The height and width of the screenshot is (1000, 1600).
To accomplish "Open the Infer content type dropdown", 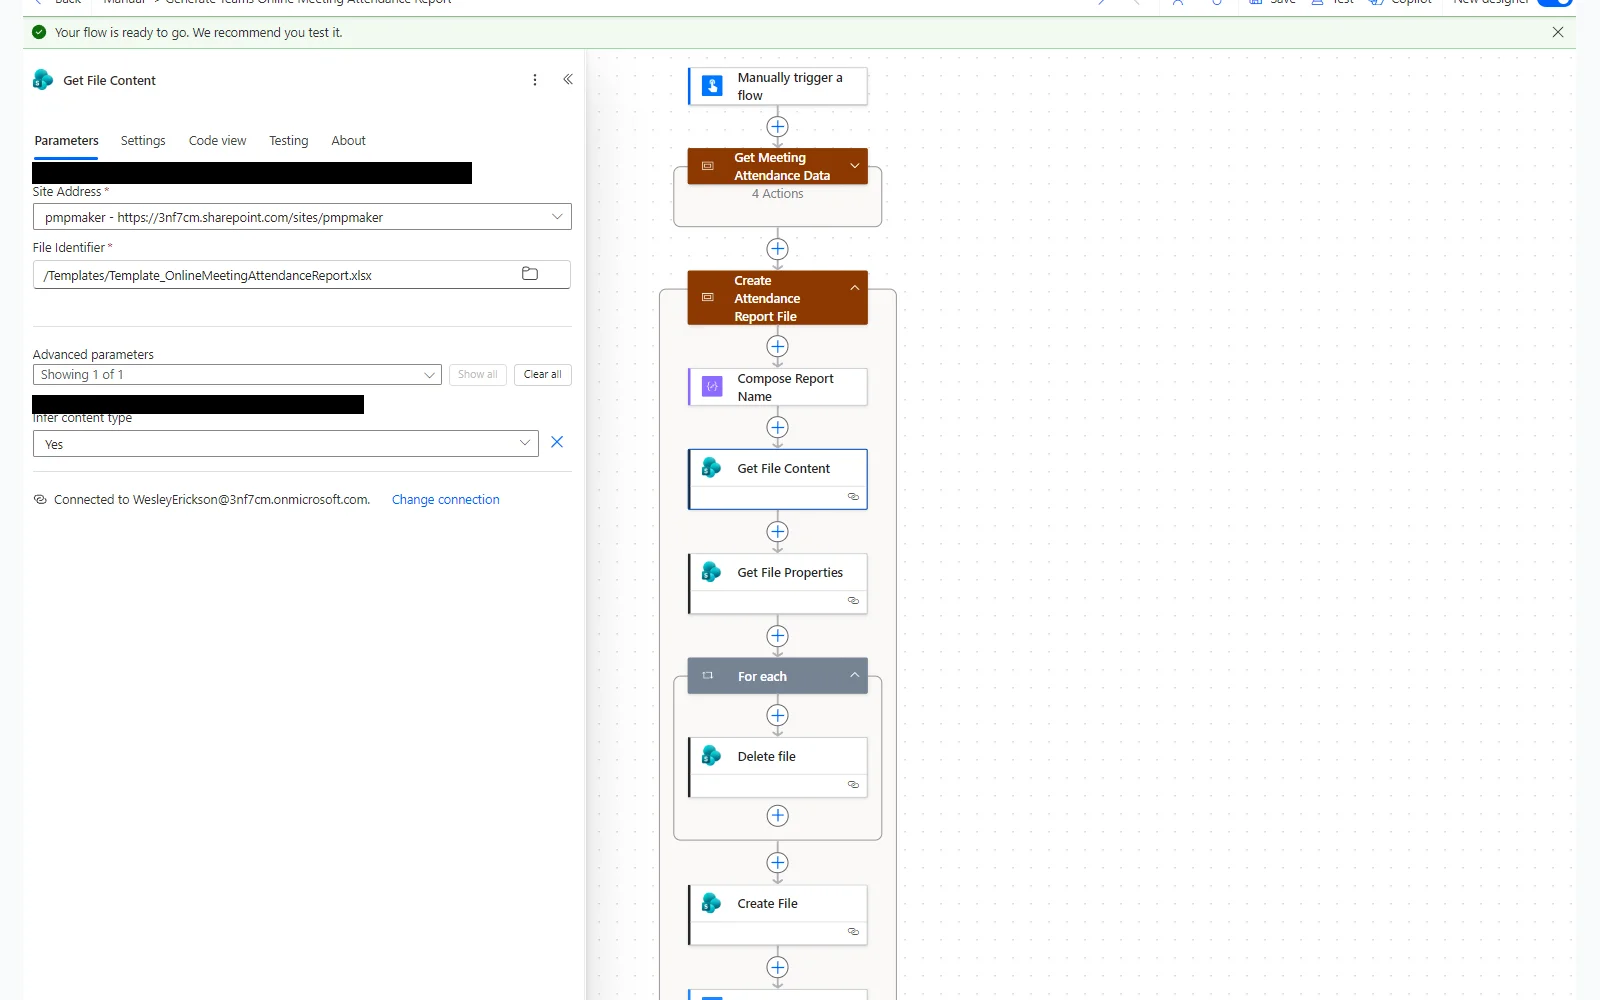I will click(x=286, y=444).
